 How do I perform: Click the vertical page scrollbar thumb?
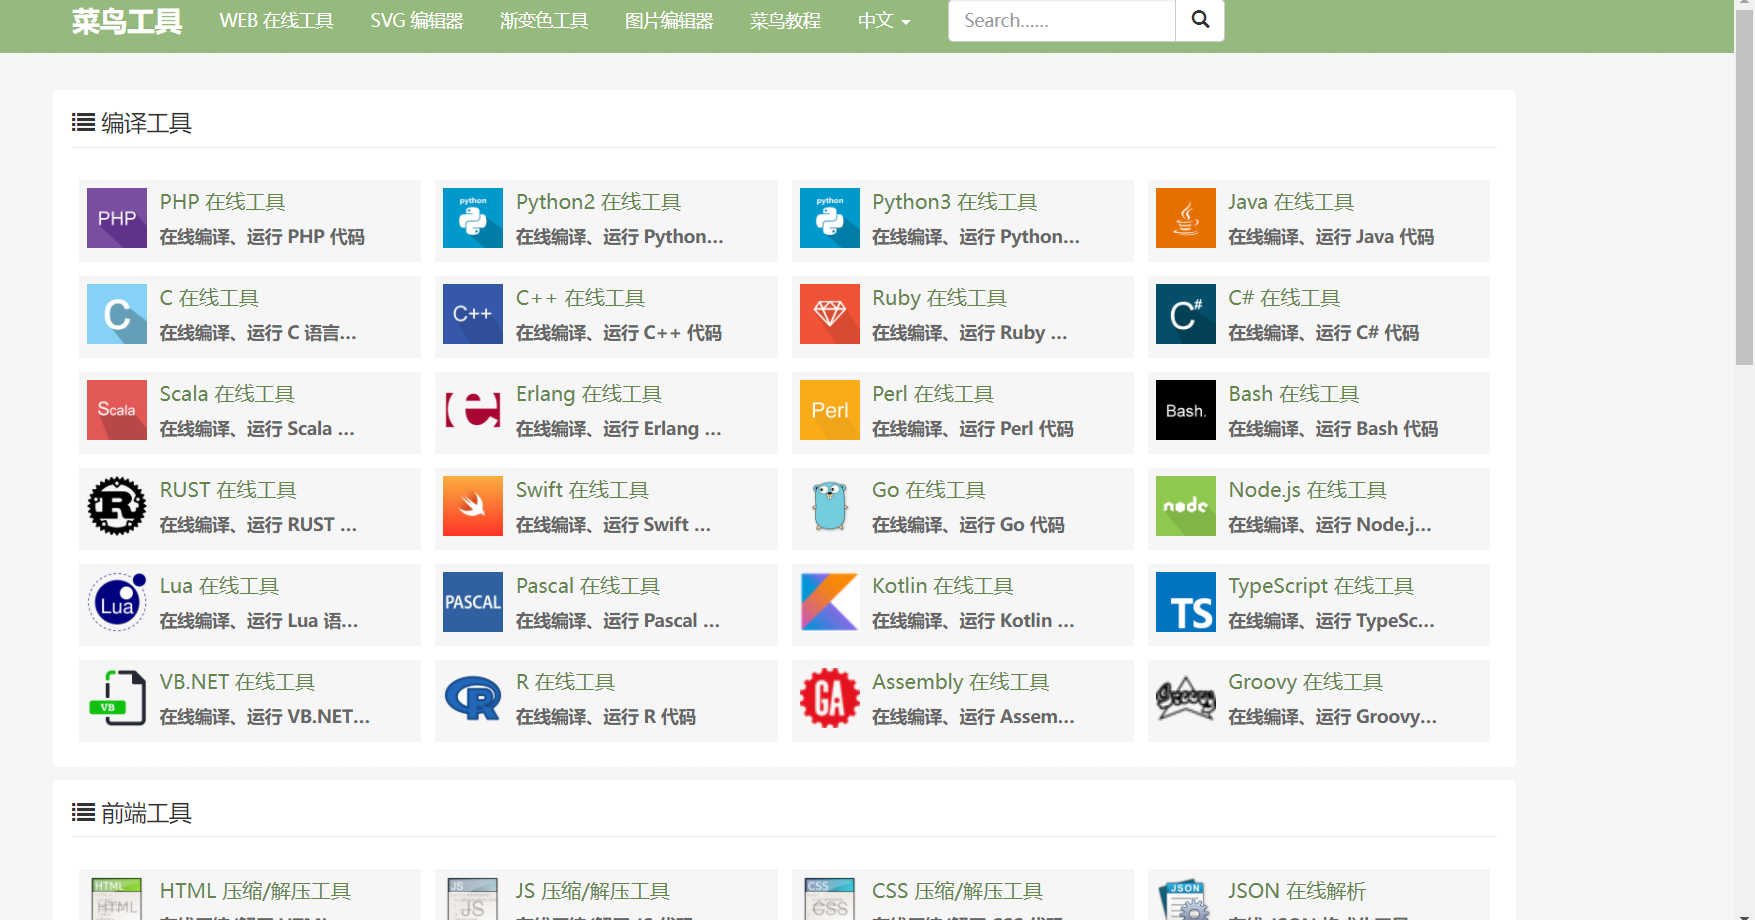1744,190
